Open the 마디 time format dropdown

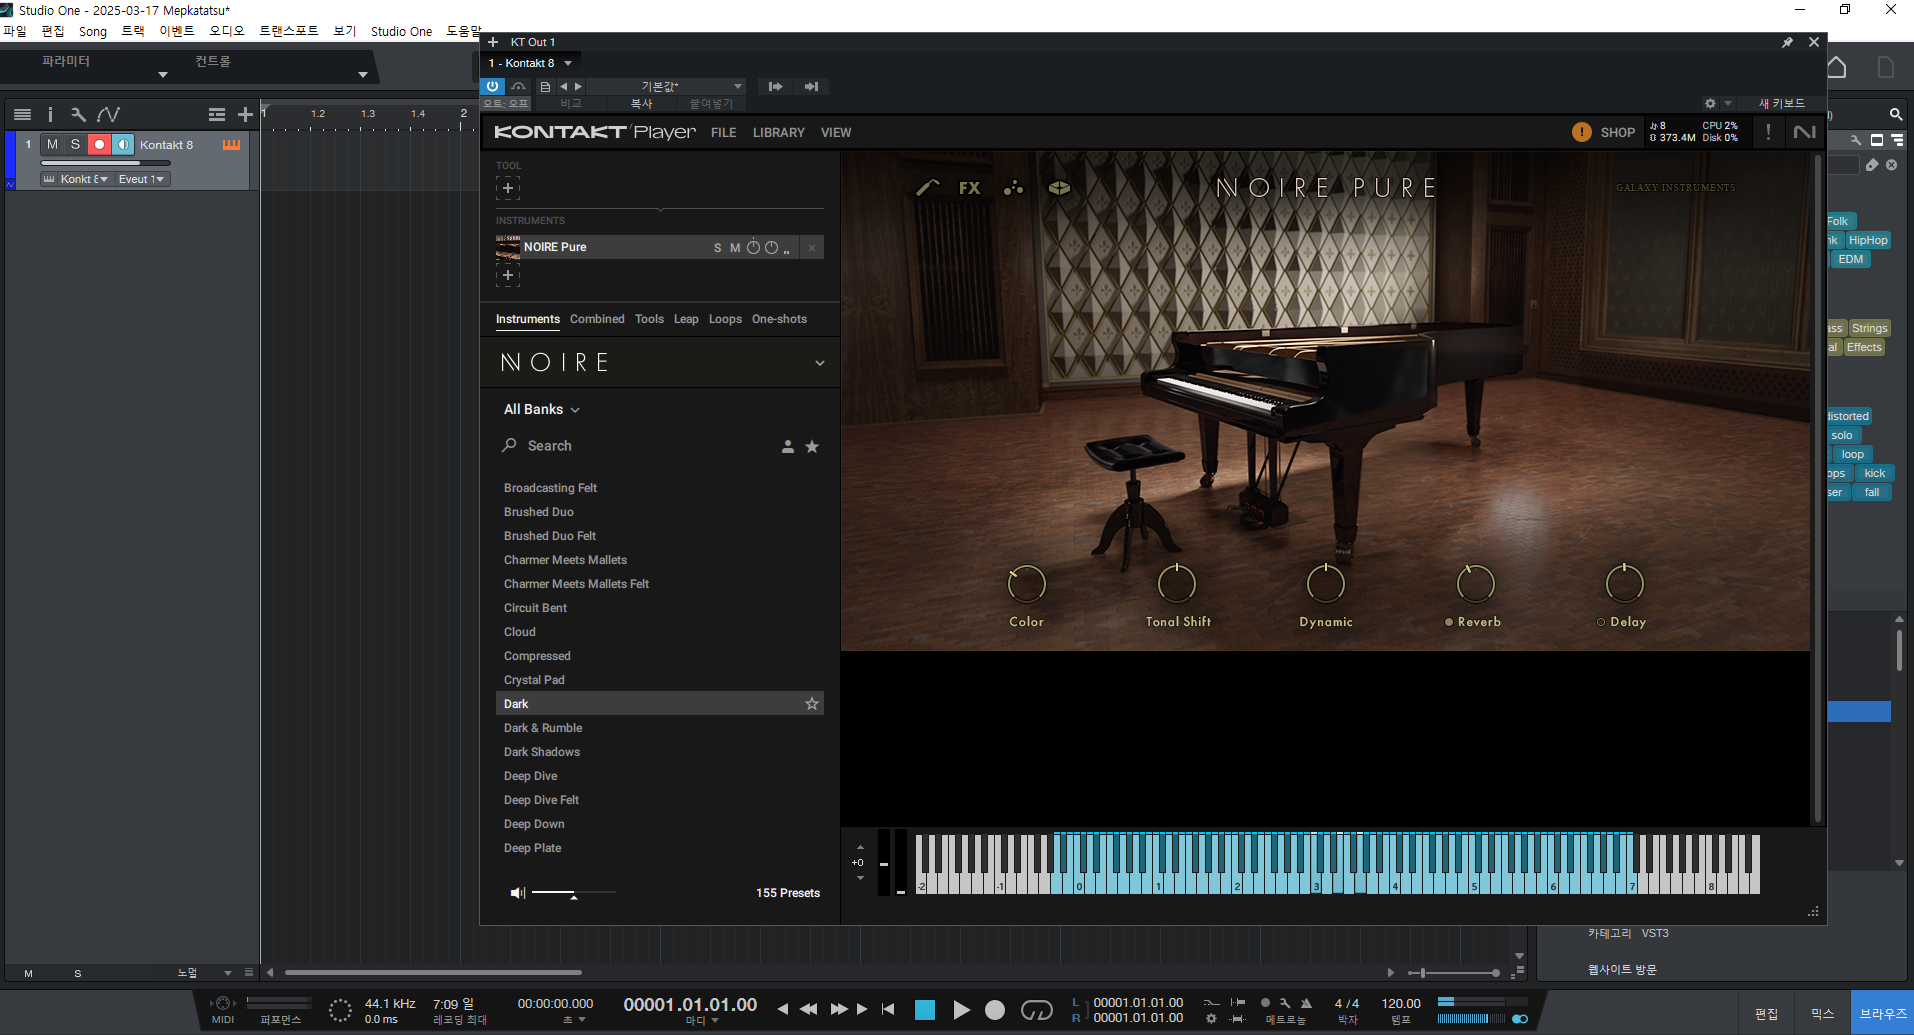pos(702,1021)
